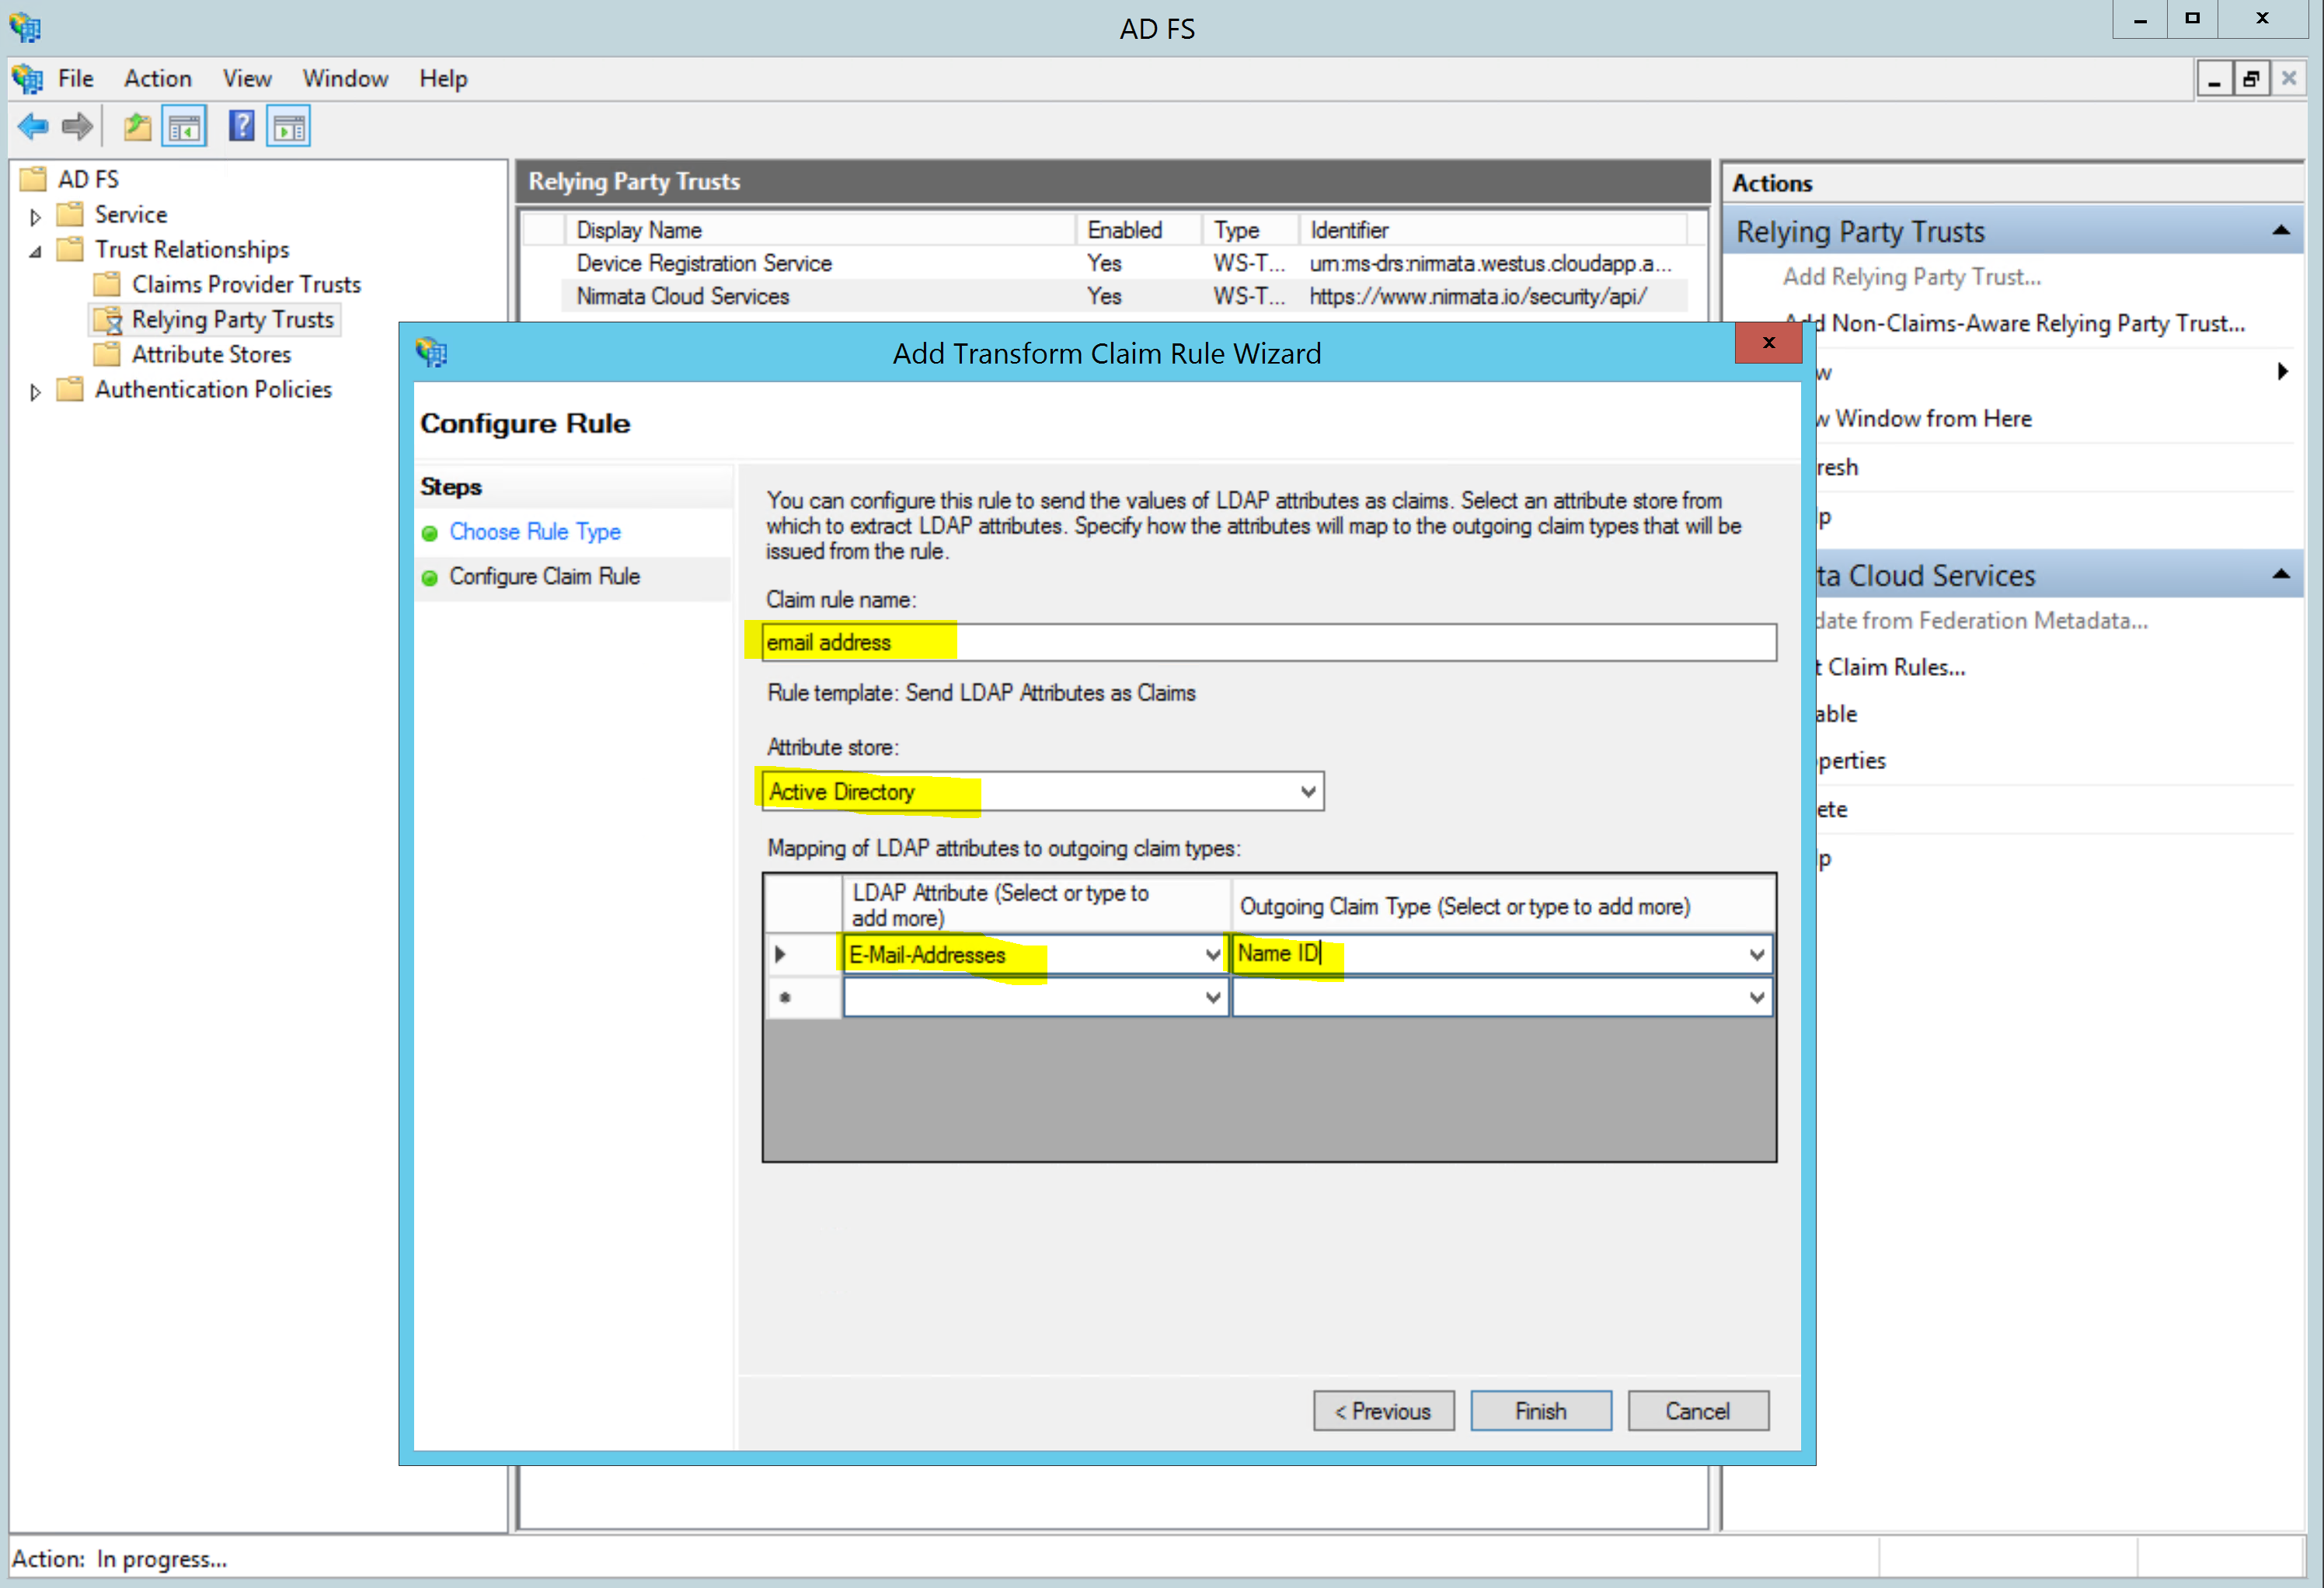Select Claims Provider Trusts tree item
The image size is (2324, 1588).
[246, 284]
